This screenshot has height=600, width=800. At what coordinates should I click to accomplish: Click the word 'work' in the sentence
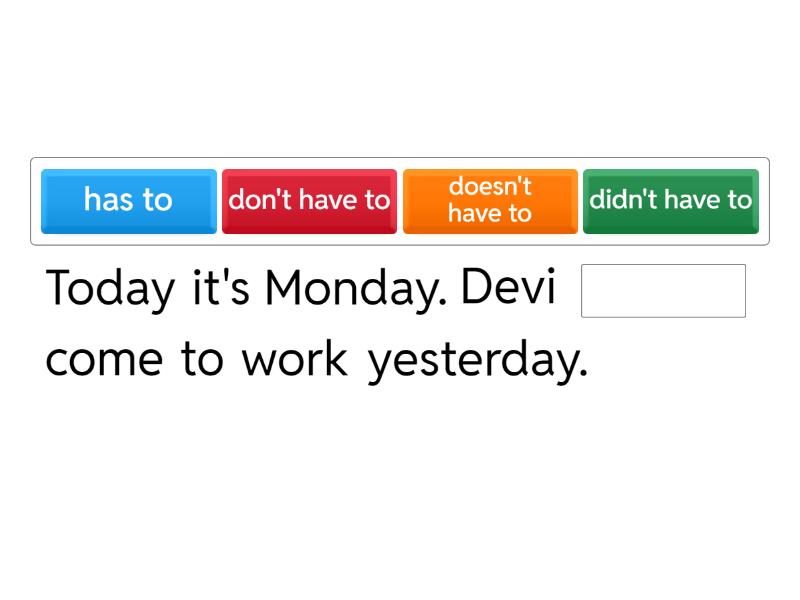[x=294, y=360]
